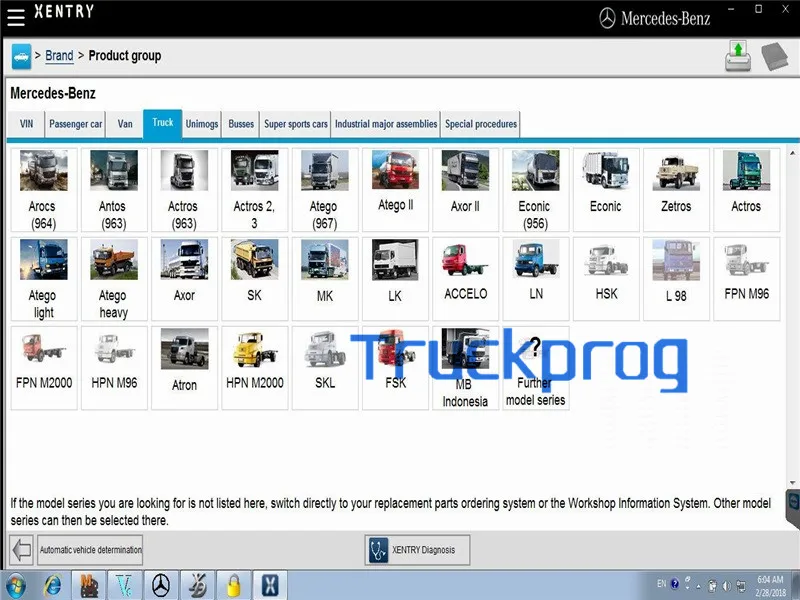Switch to Super sports cars tab
This screenshot has width=800, height=600.
295,124
